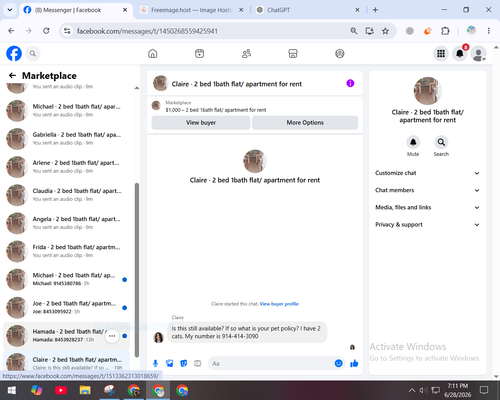Open conversation info purple icon

[350, 83]
